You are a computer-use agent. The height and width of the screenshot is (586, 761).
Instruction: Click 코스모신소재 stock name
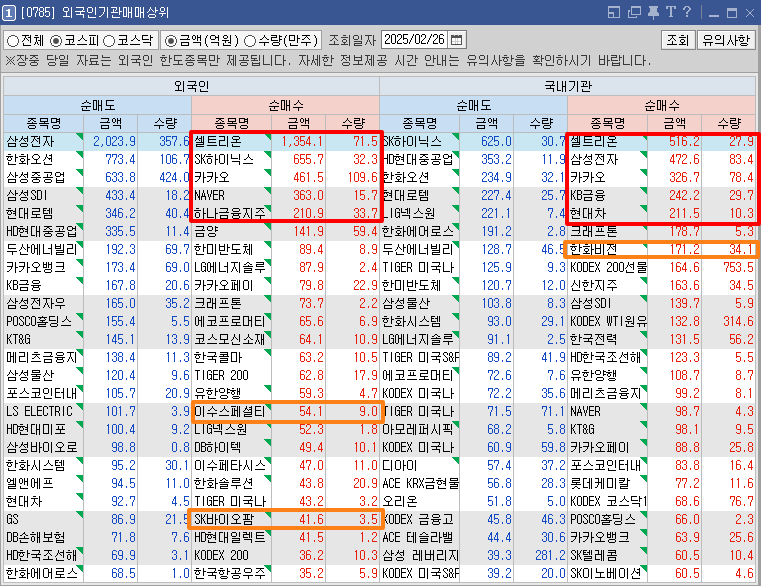point(230,339)
